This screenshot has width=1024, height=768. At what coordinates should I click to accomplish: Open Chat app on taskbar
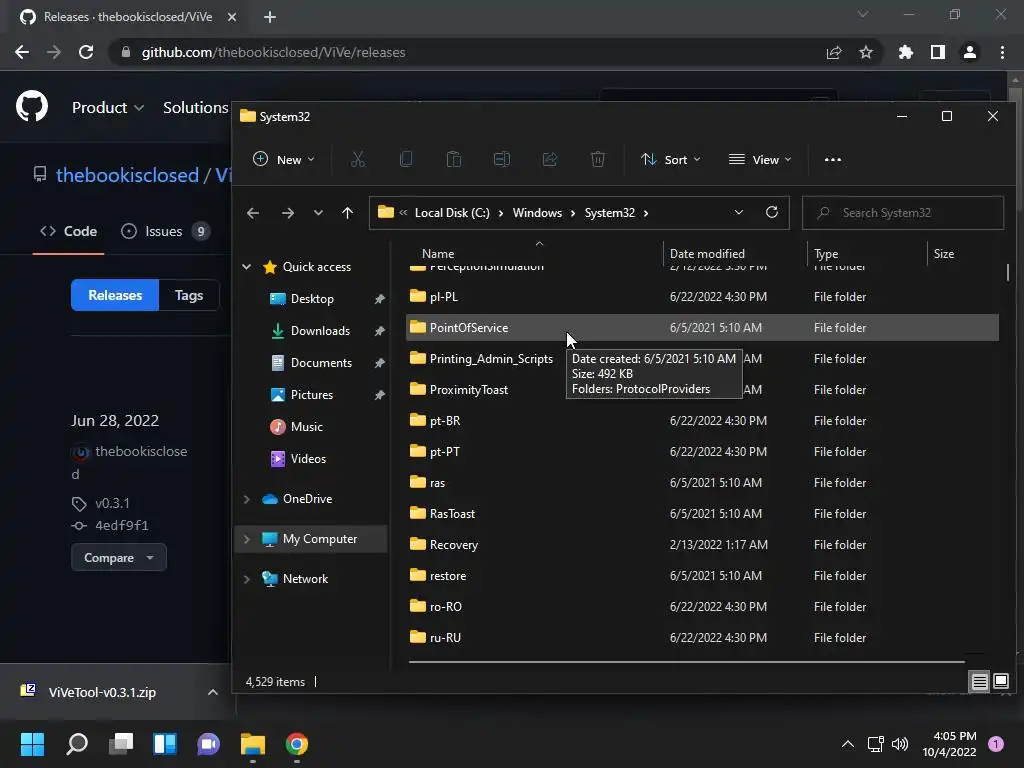(208, 744)
